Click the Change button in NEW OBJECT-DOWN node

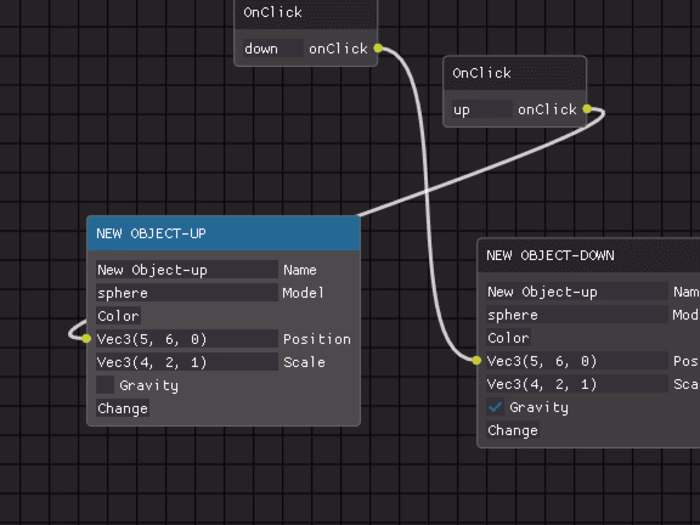[513, 430]
